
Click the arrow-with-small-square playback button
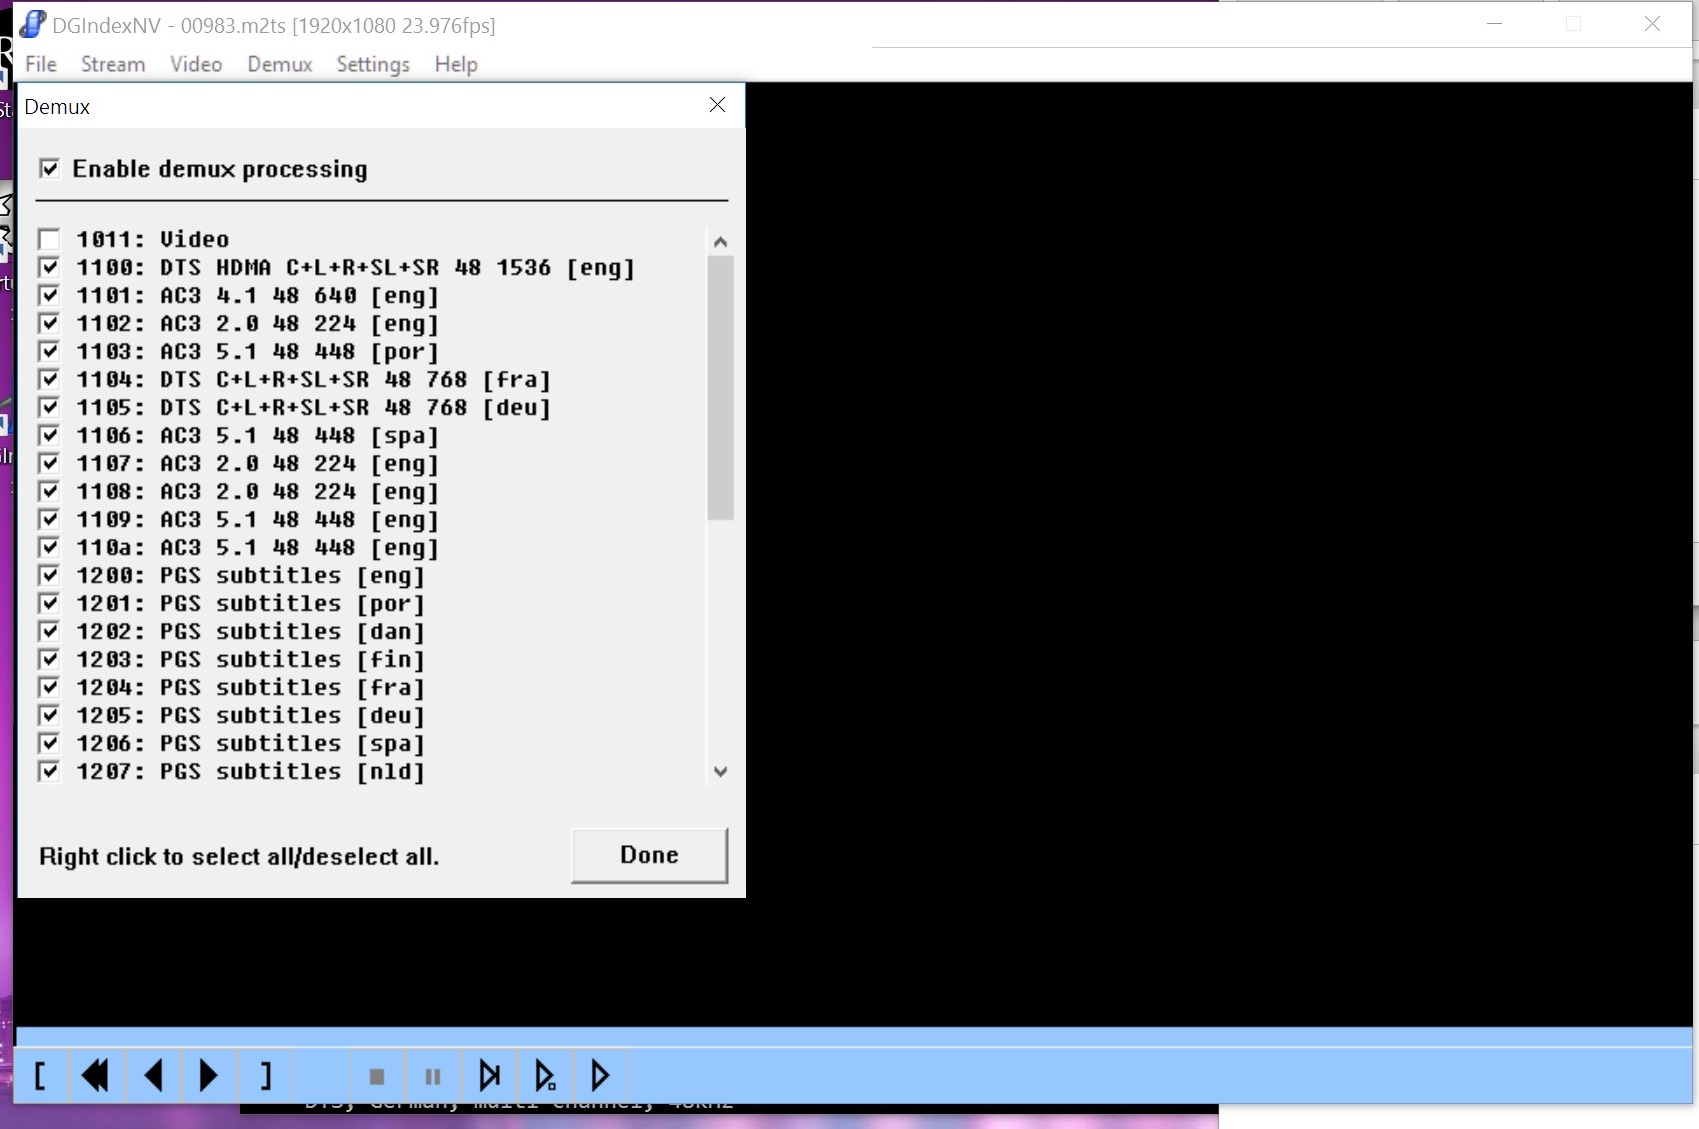click(545, 1076)
